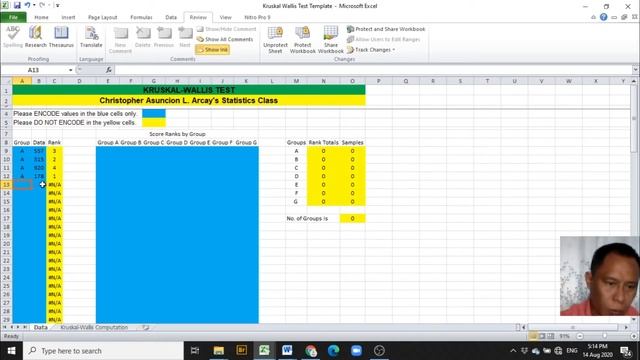The height and width of the screenshot is (360, 640).
Task: Select the Data sheet tab
Action: click(40, 327)
